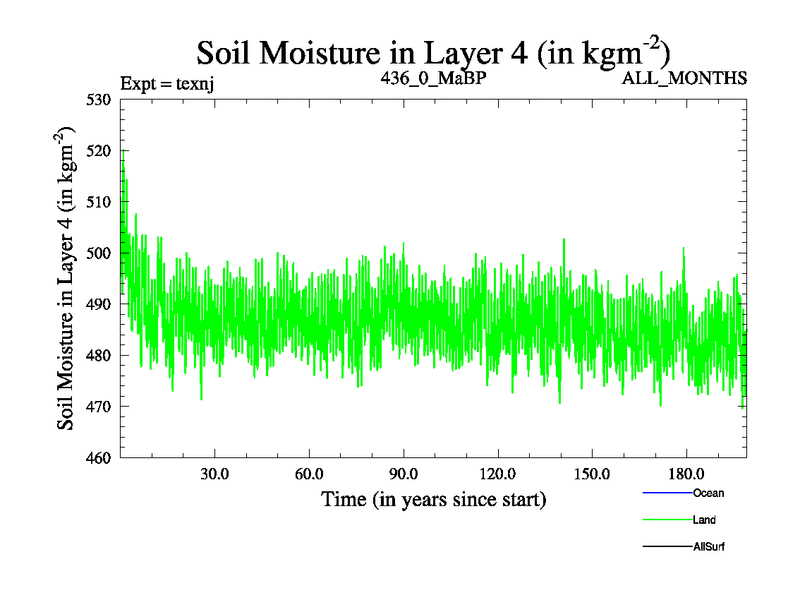Click the 436_0_MaBP subtitle text
Image resolution: width=800 pixels, height=600 pixels.
coord(433,77)
